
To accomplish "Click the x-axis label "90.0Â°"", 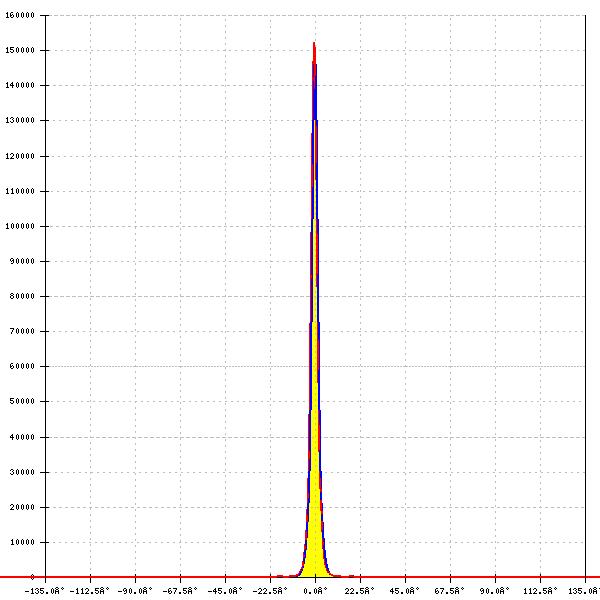I will (495, 591).
